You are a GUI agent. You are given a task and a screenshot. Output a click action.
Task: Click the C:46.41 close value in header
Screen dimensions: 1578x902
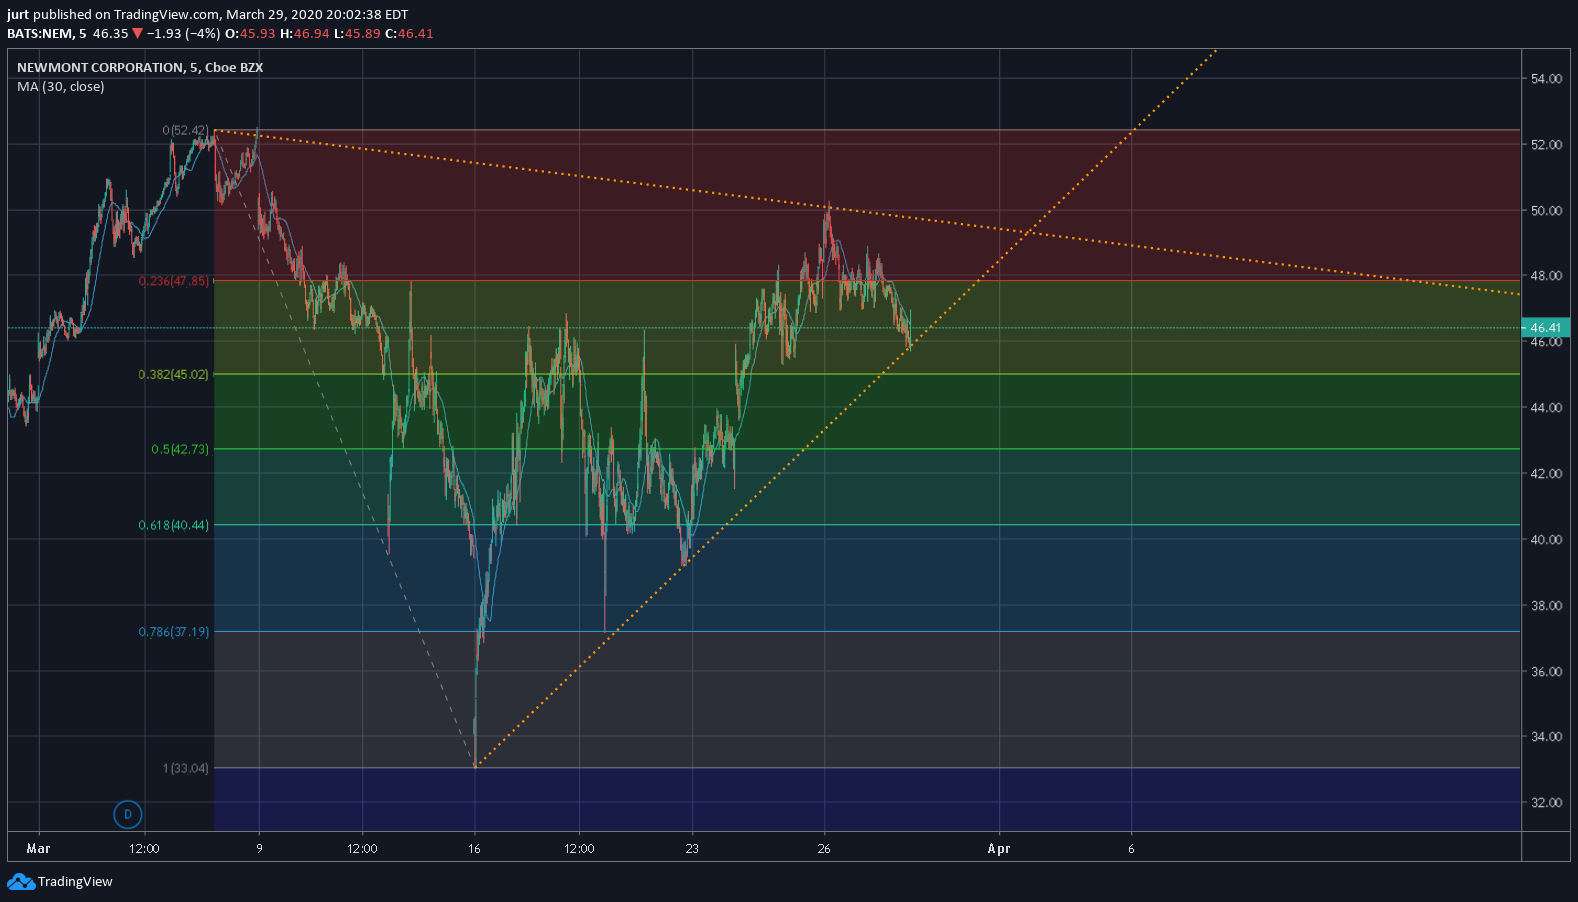(410, 34)
